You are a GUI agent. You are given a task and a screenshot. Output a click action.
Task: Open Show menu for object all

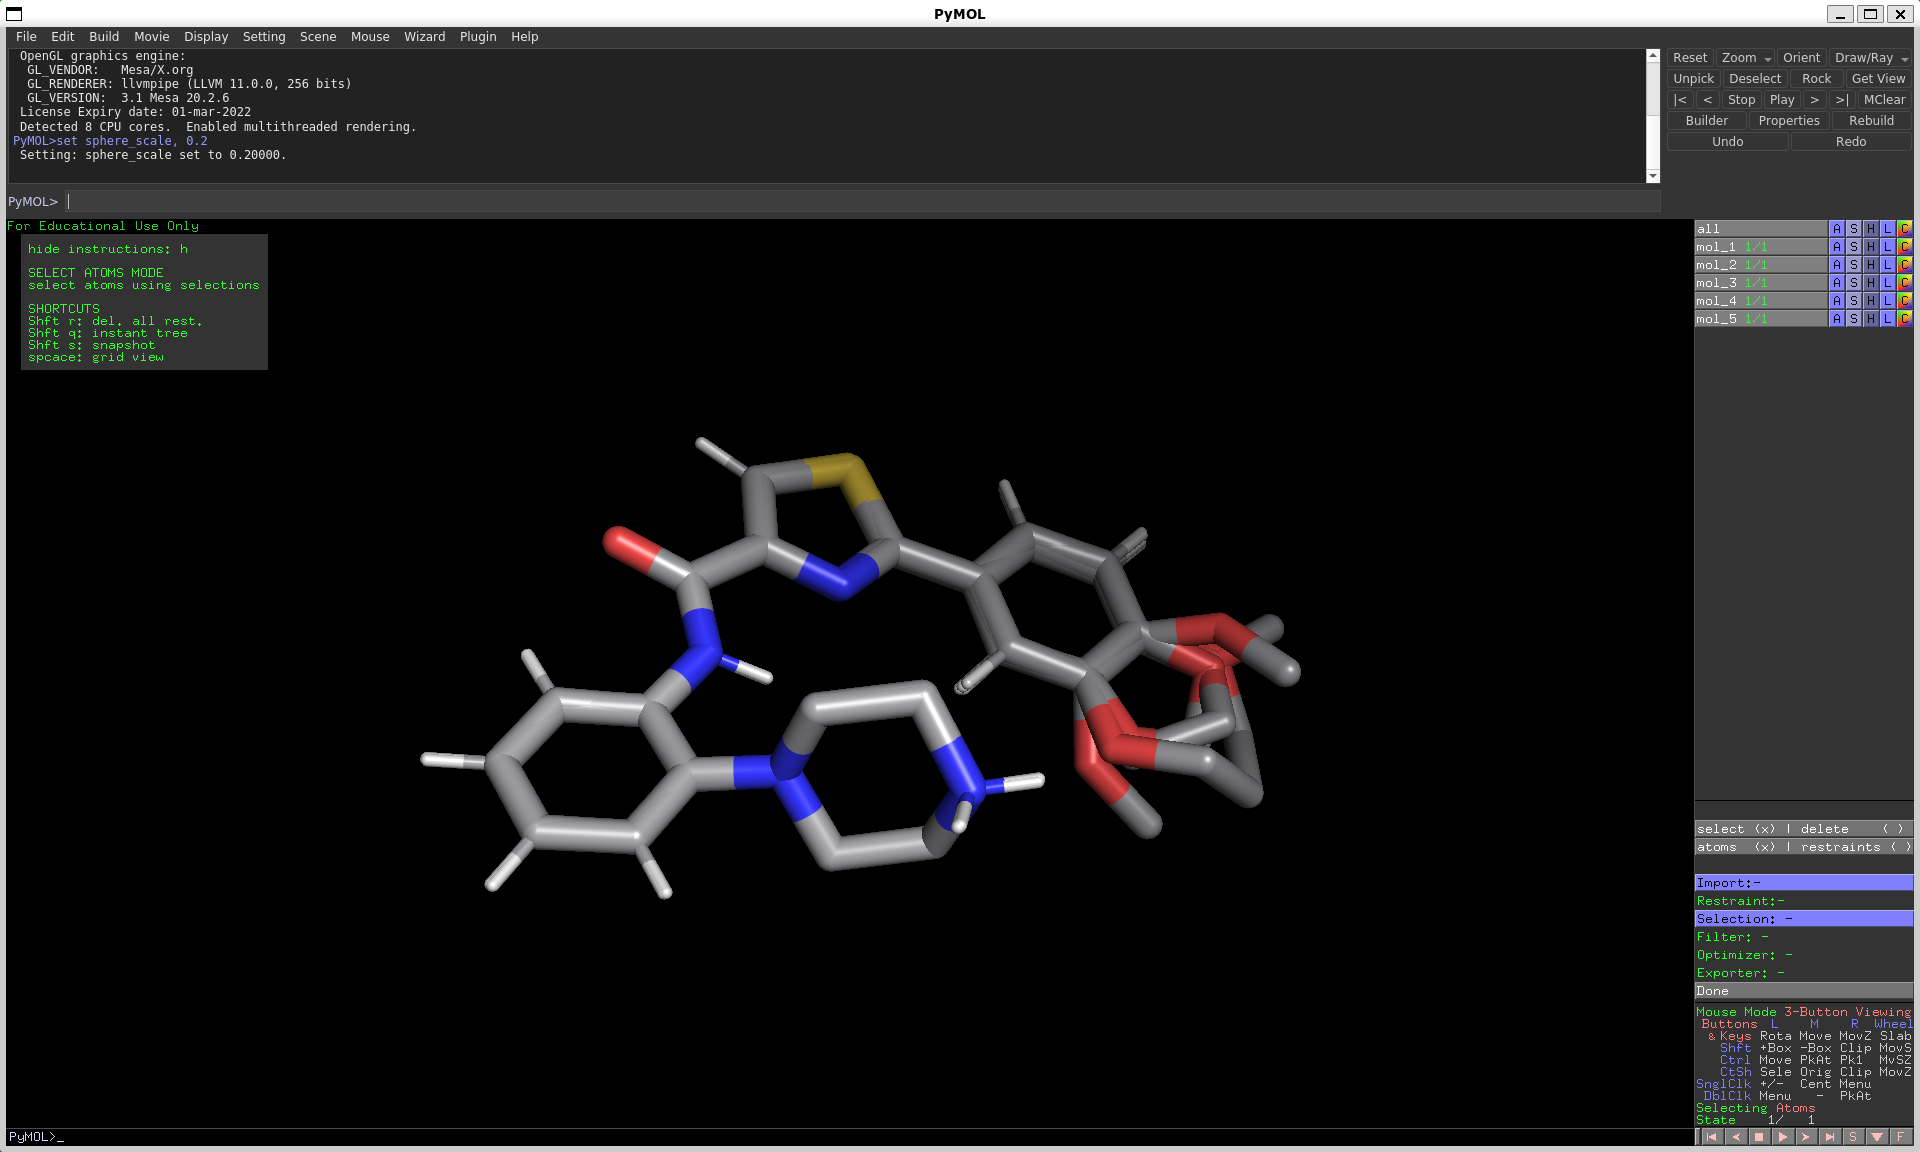[x=1854, y=229]
